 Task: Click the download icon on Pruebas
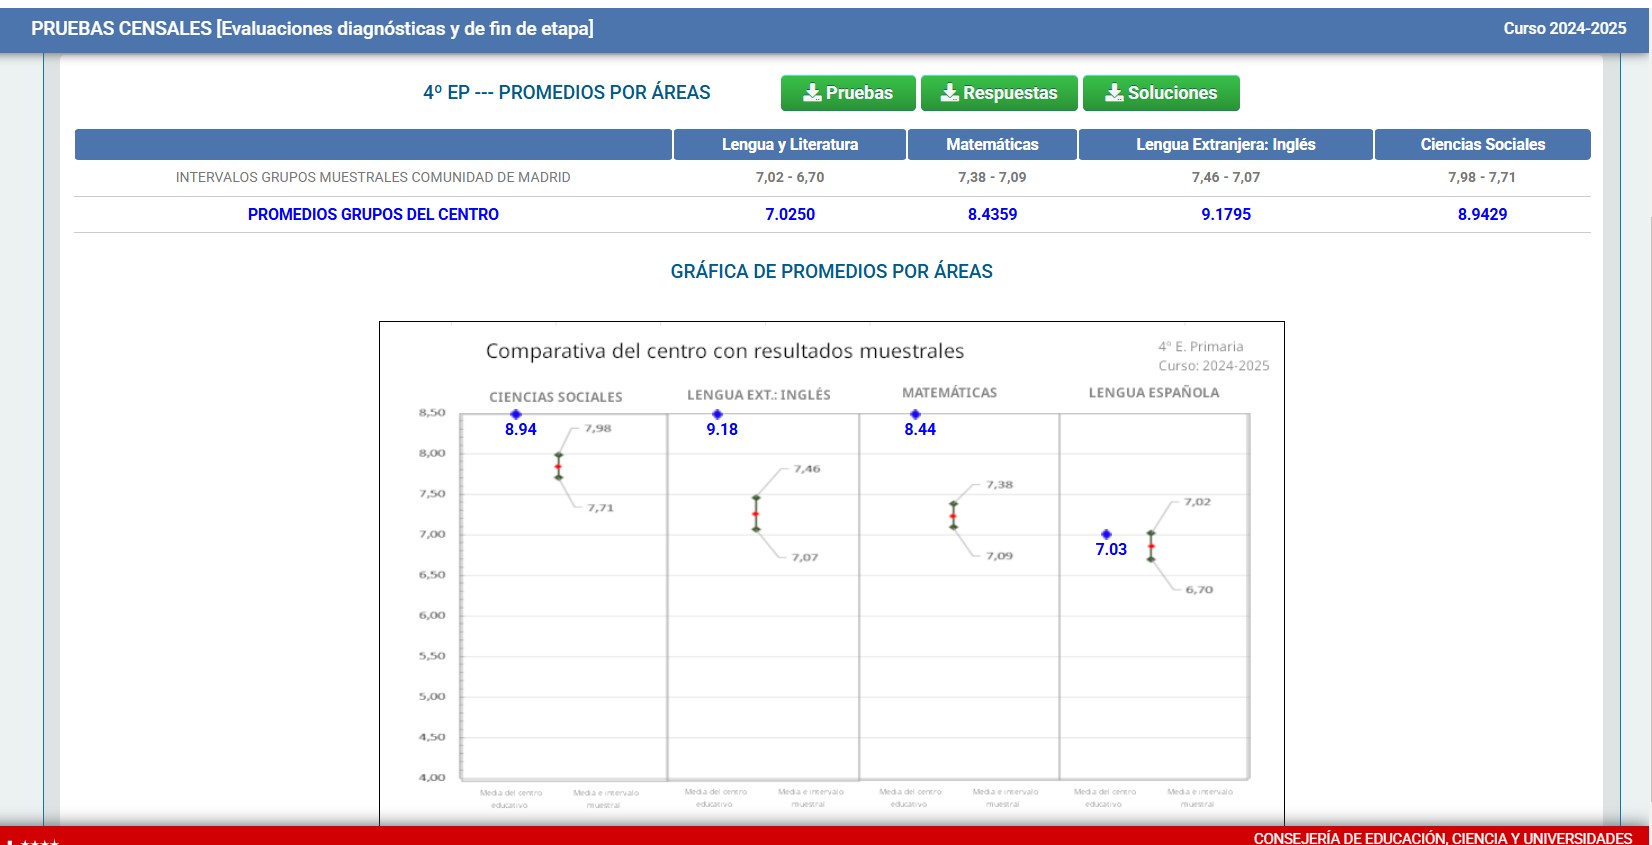(x=813, y=93)
